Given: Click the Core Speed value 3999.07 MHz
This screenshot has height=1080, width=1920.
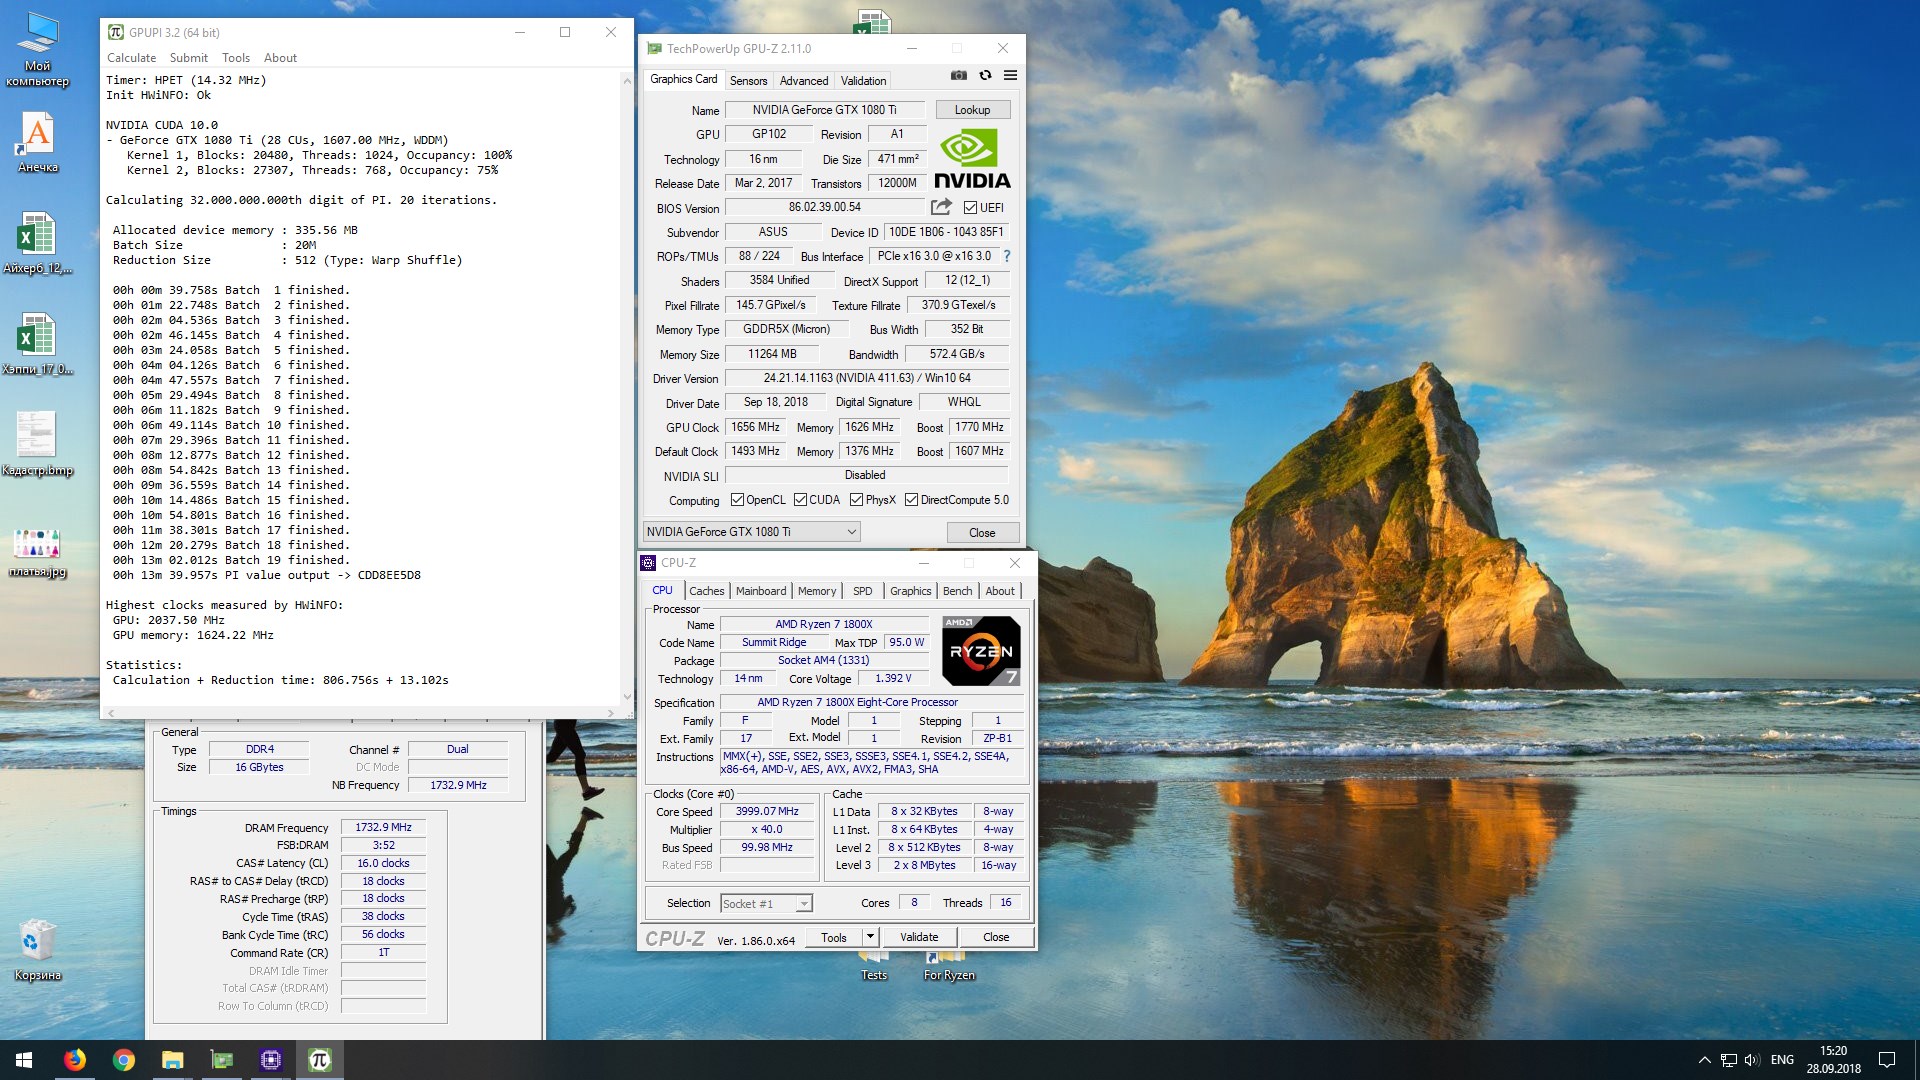Looking at the screenshot, I should click(767, 812).
